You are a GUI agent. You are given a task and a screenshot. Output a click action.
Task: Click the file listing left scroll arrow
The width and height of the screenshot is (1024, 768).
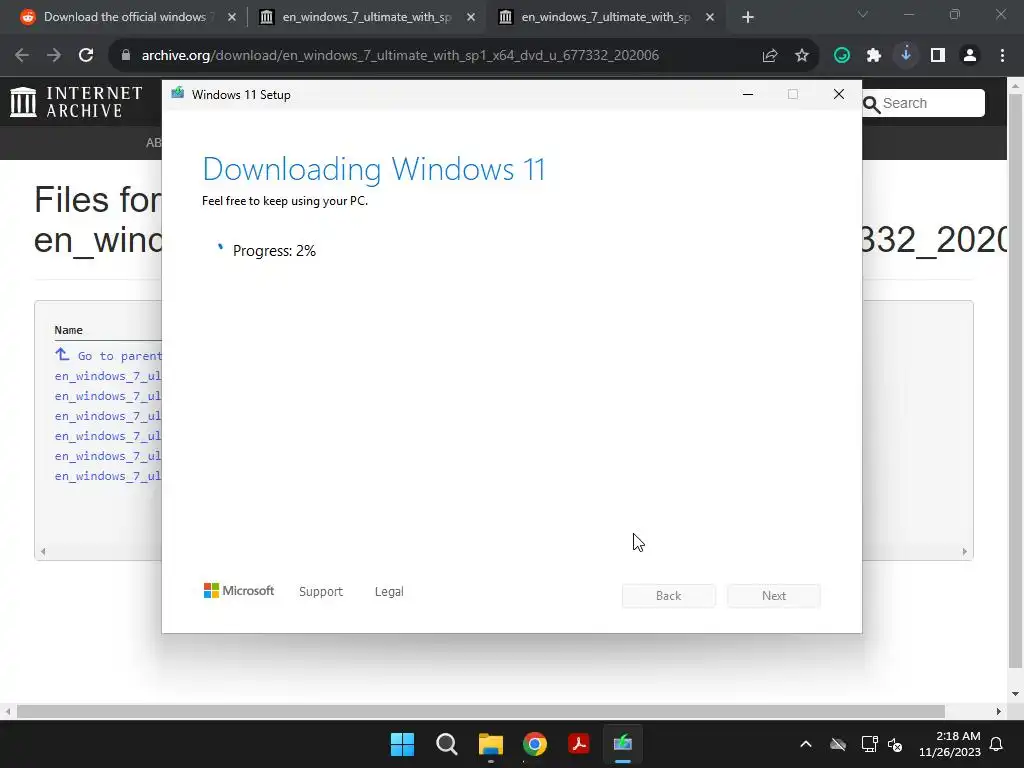[43, 552]
